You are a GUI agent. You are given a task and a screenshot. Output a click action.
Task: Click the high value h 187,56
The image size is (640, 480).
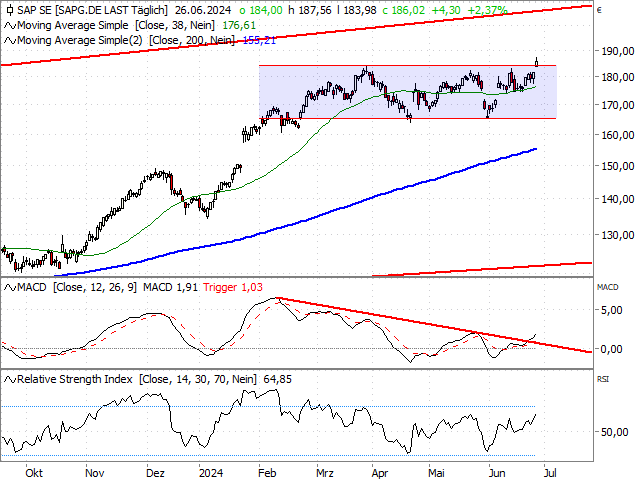tap(309, 10)
